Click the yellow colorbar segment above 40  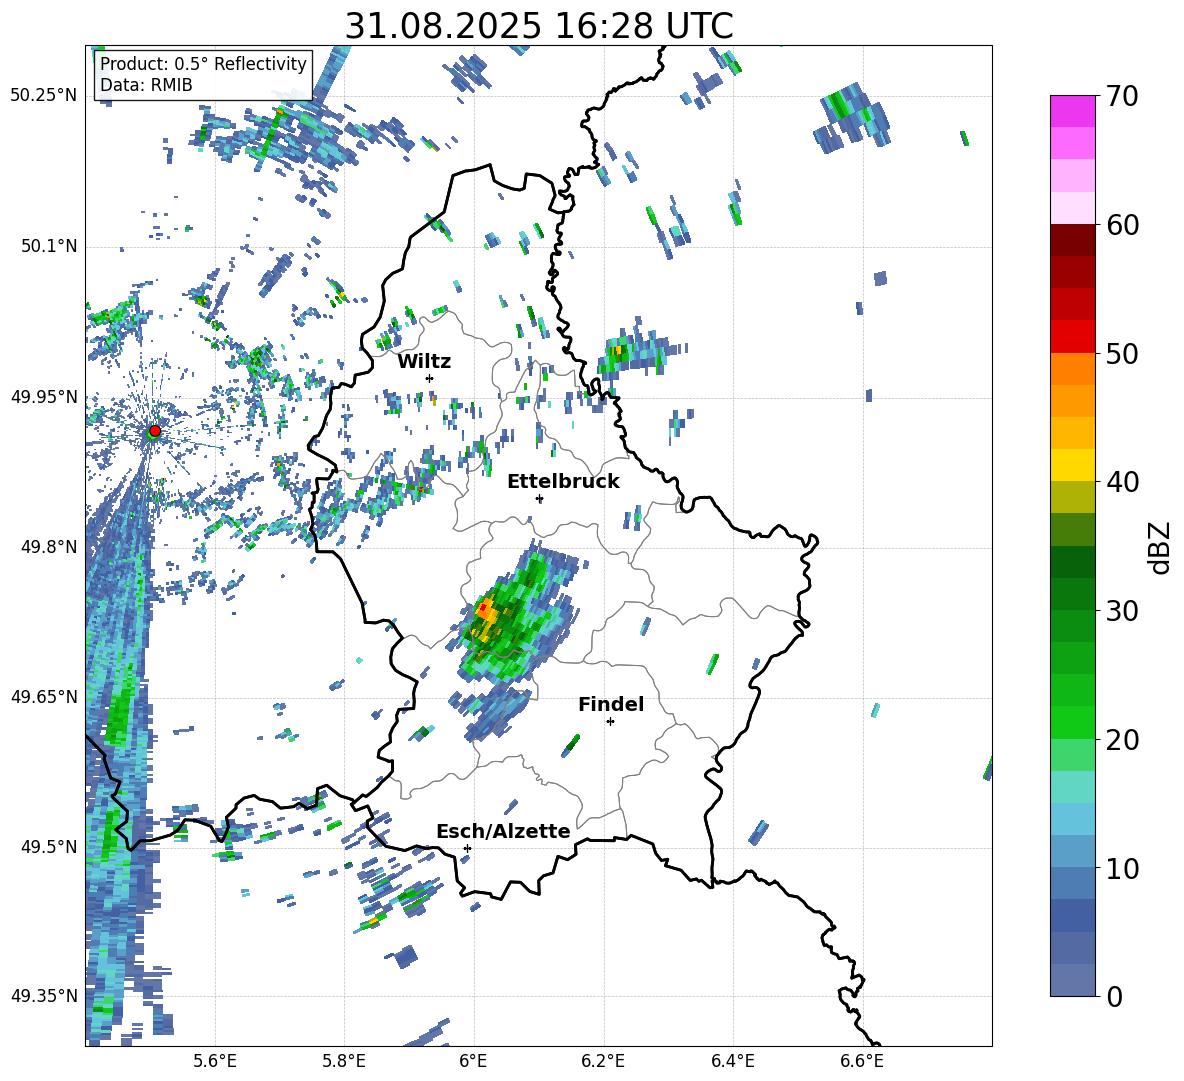click(1072, 465)
